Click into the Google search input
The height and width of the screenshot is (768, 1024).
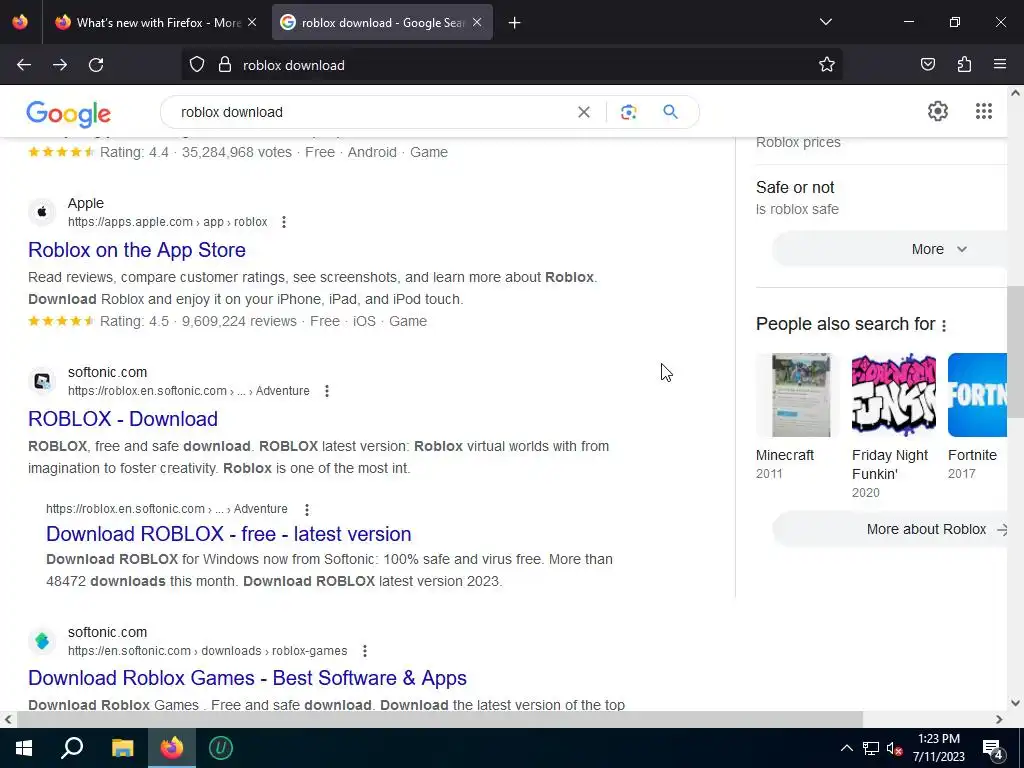372,112
